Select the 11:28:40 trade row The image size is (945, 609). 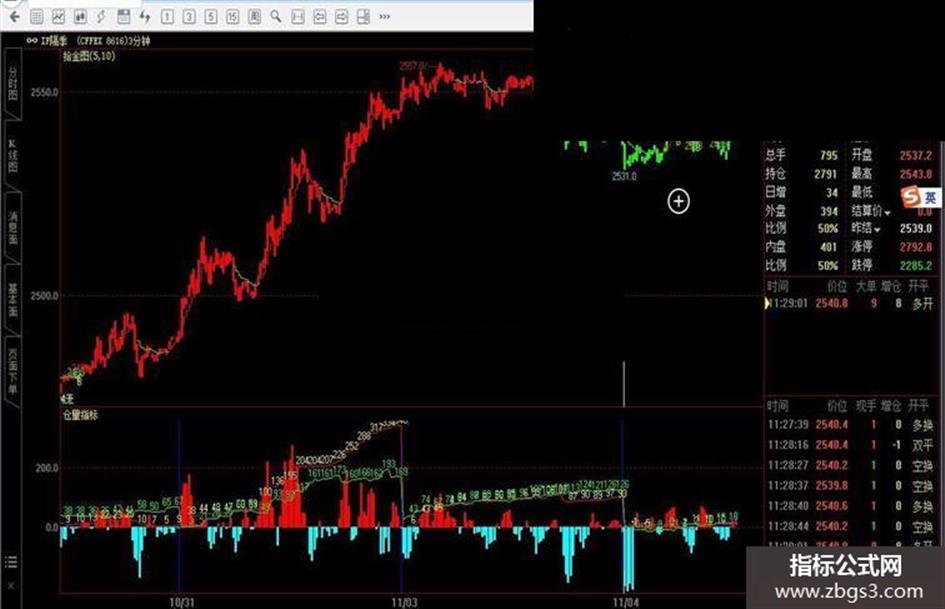coord(852,506)
